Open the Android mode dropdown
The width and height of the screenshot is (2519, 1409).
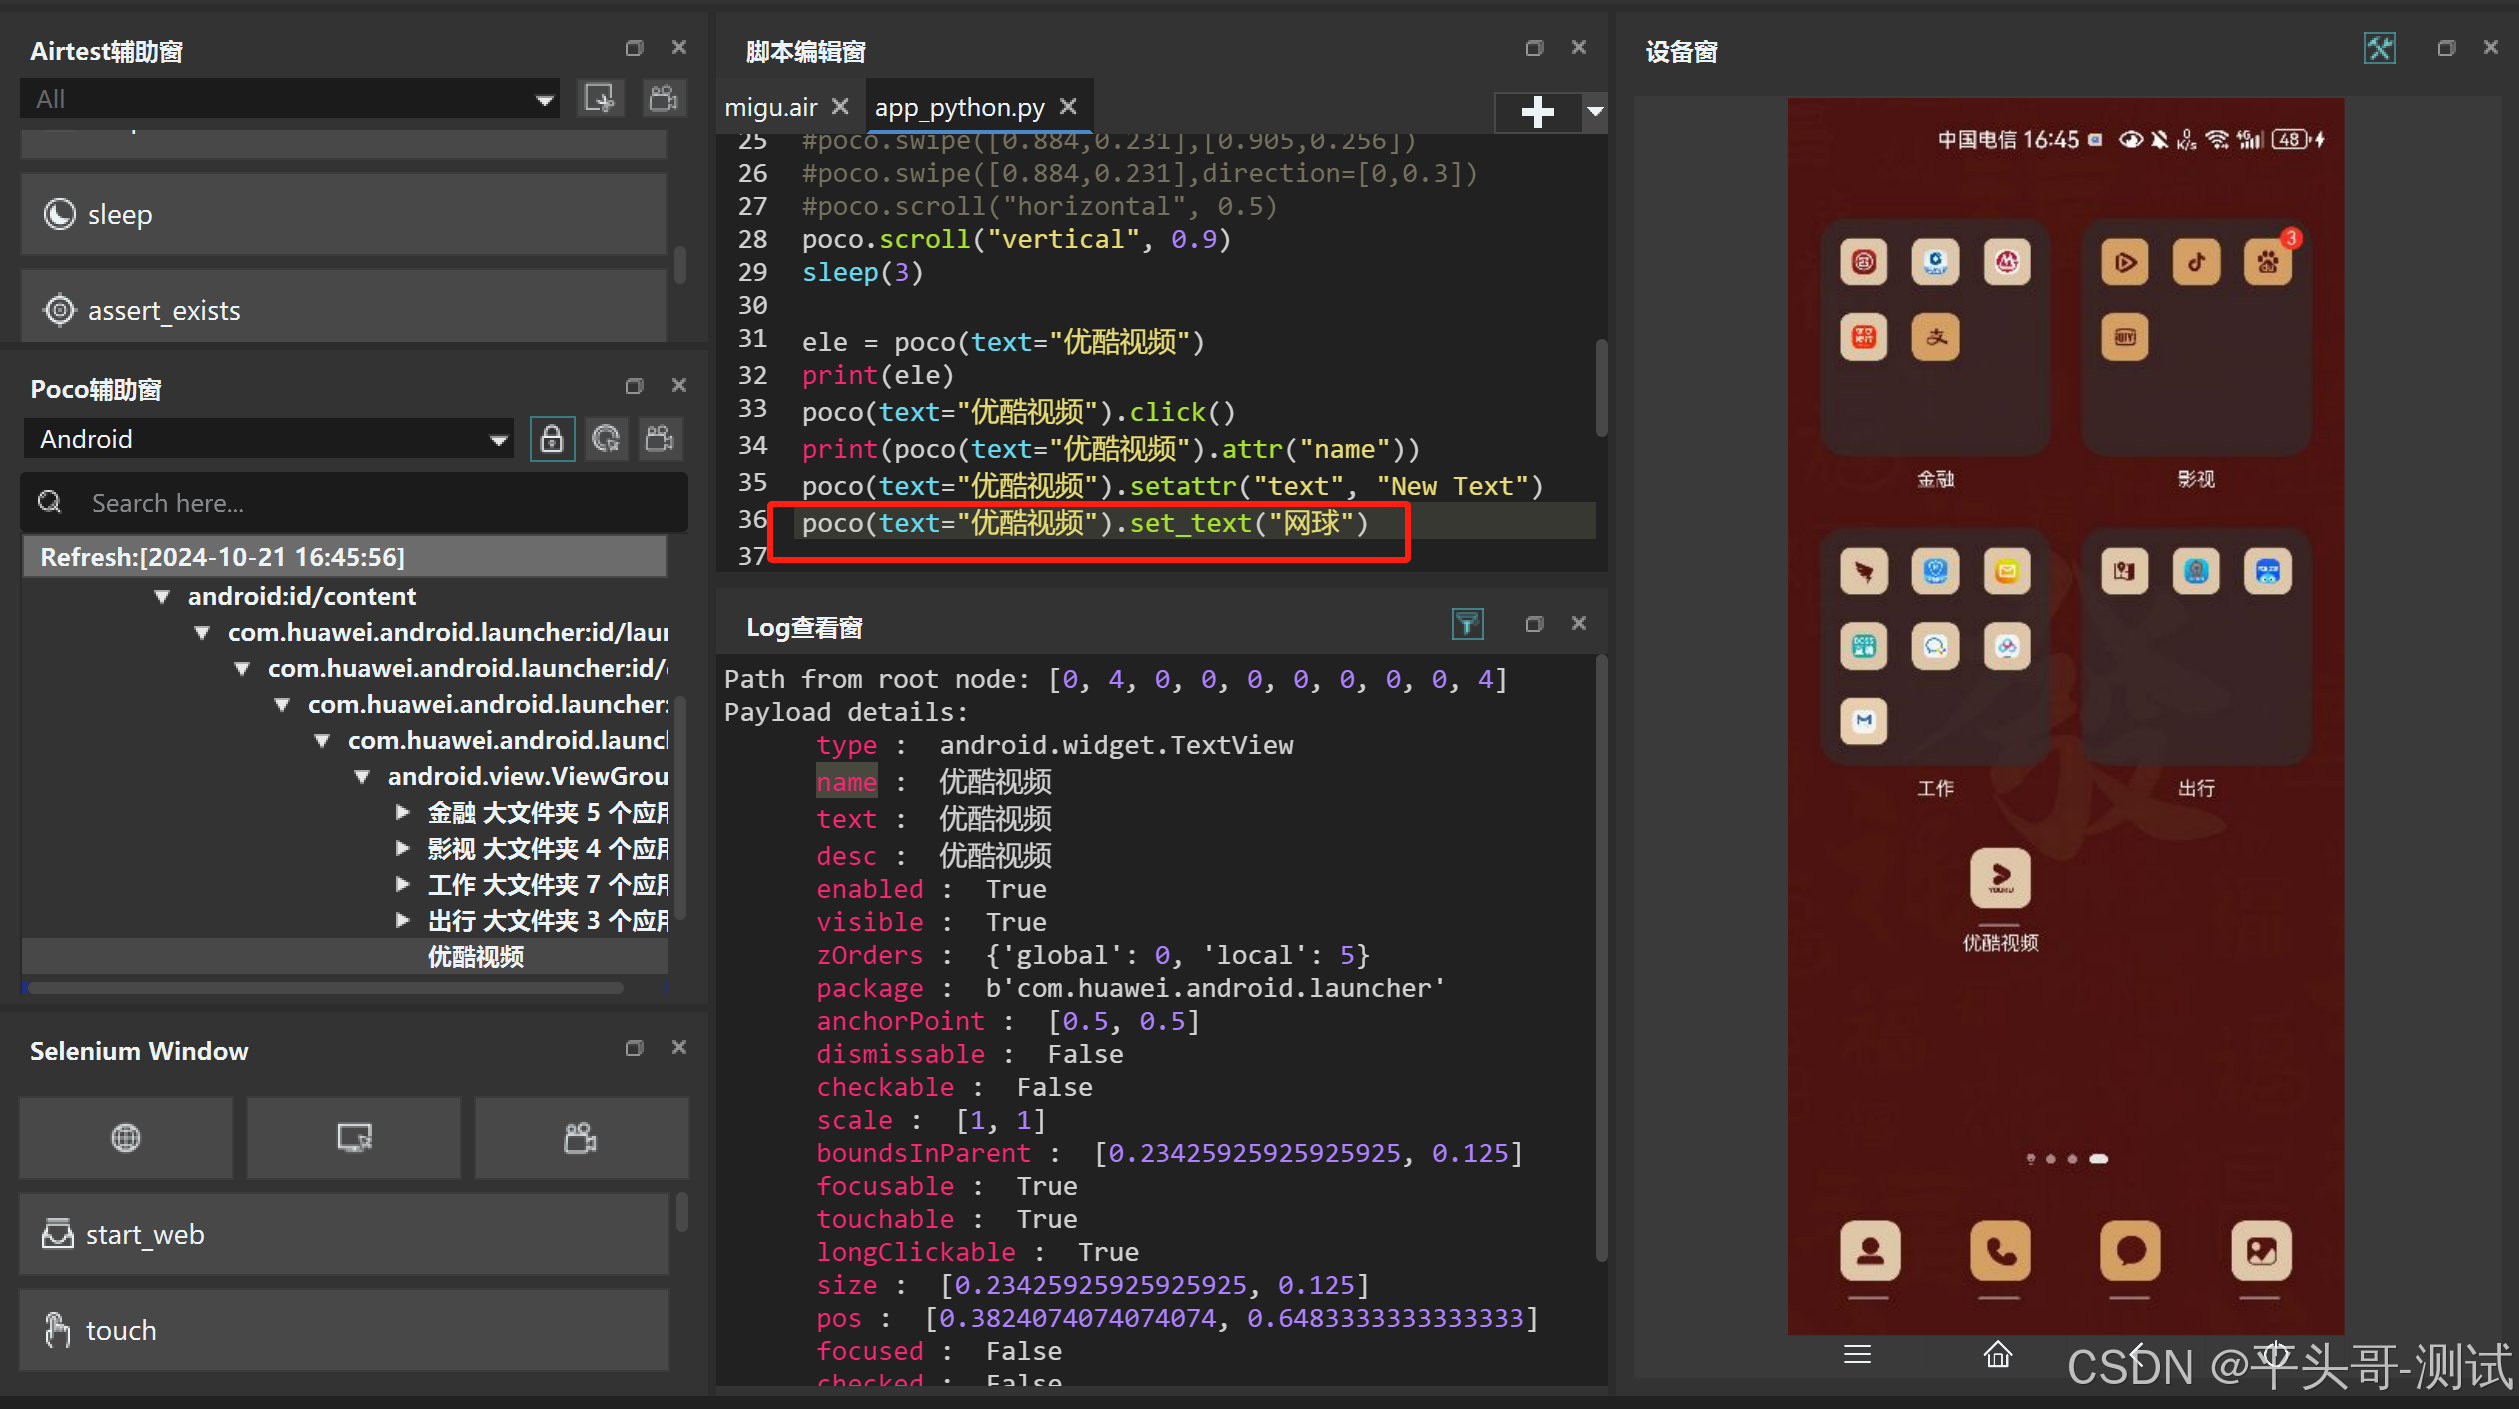coord(270,439)
